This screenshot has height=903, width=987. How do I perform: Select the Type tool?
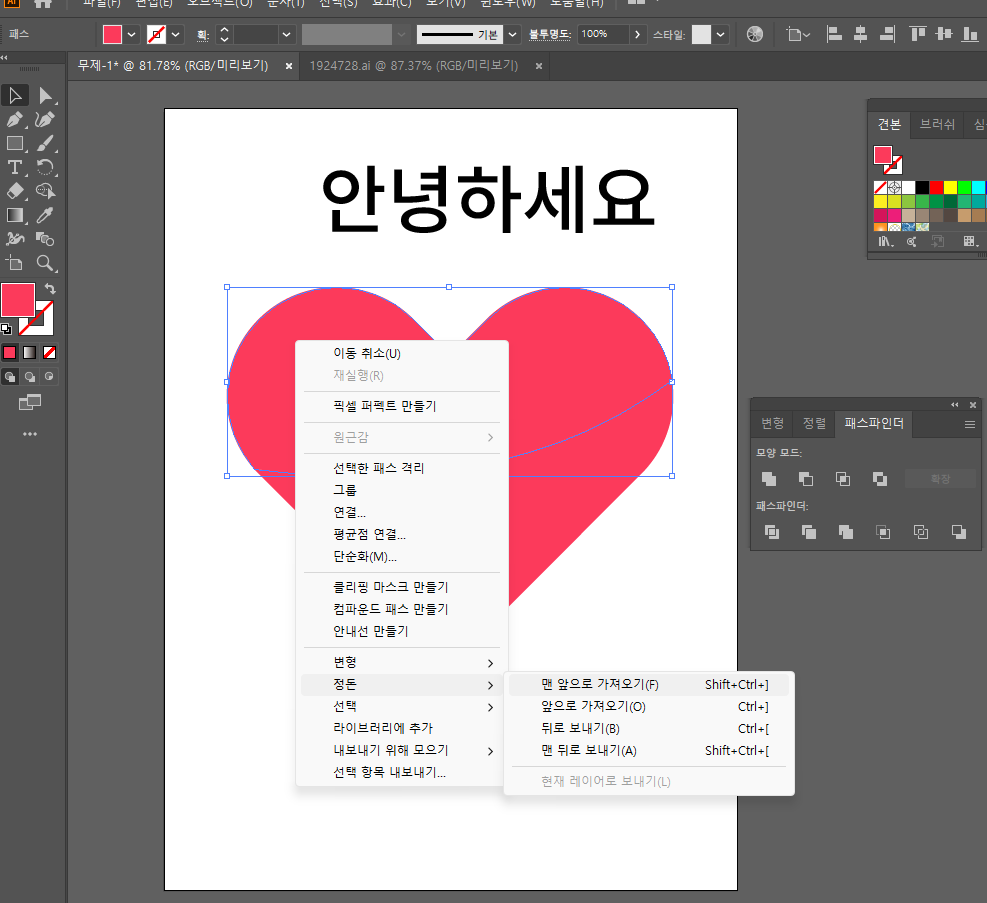[14, 166]
